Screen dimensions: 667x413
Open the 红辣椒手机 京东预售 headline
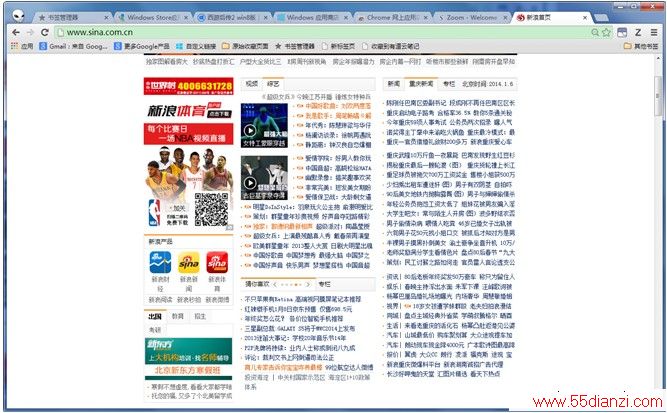tap(298, 309)
